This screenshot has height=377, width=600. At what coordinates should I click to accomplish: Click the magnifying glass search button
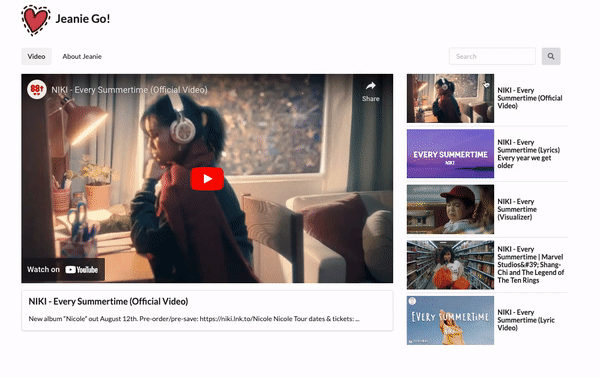pos(551,56)
